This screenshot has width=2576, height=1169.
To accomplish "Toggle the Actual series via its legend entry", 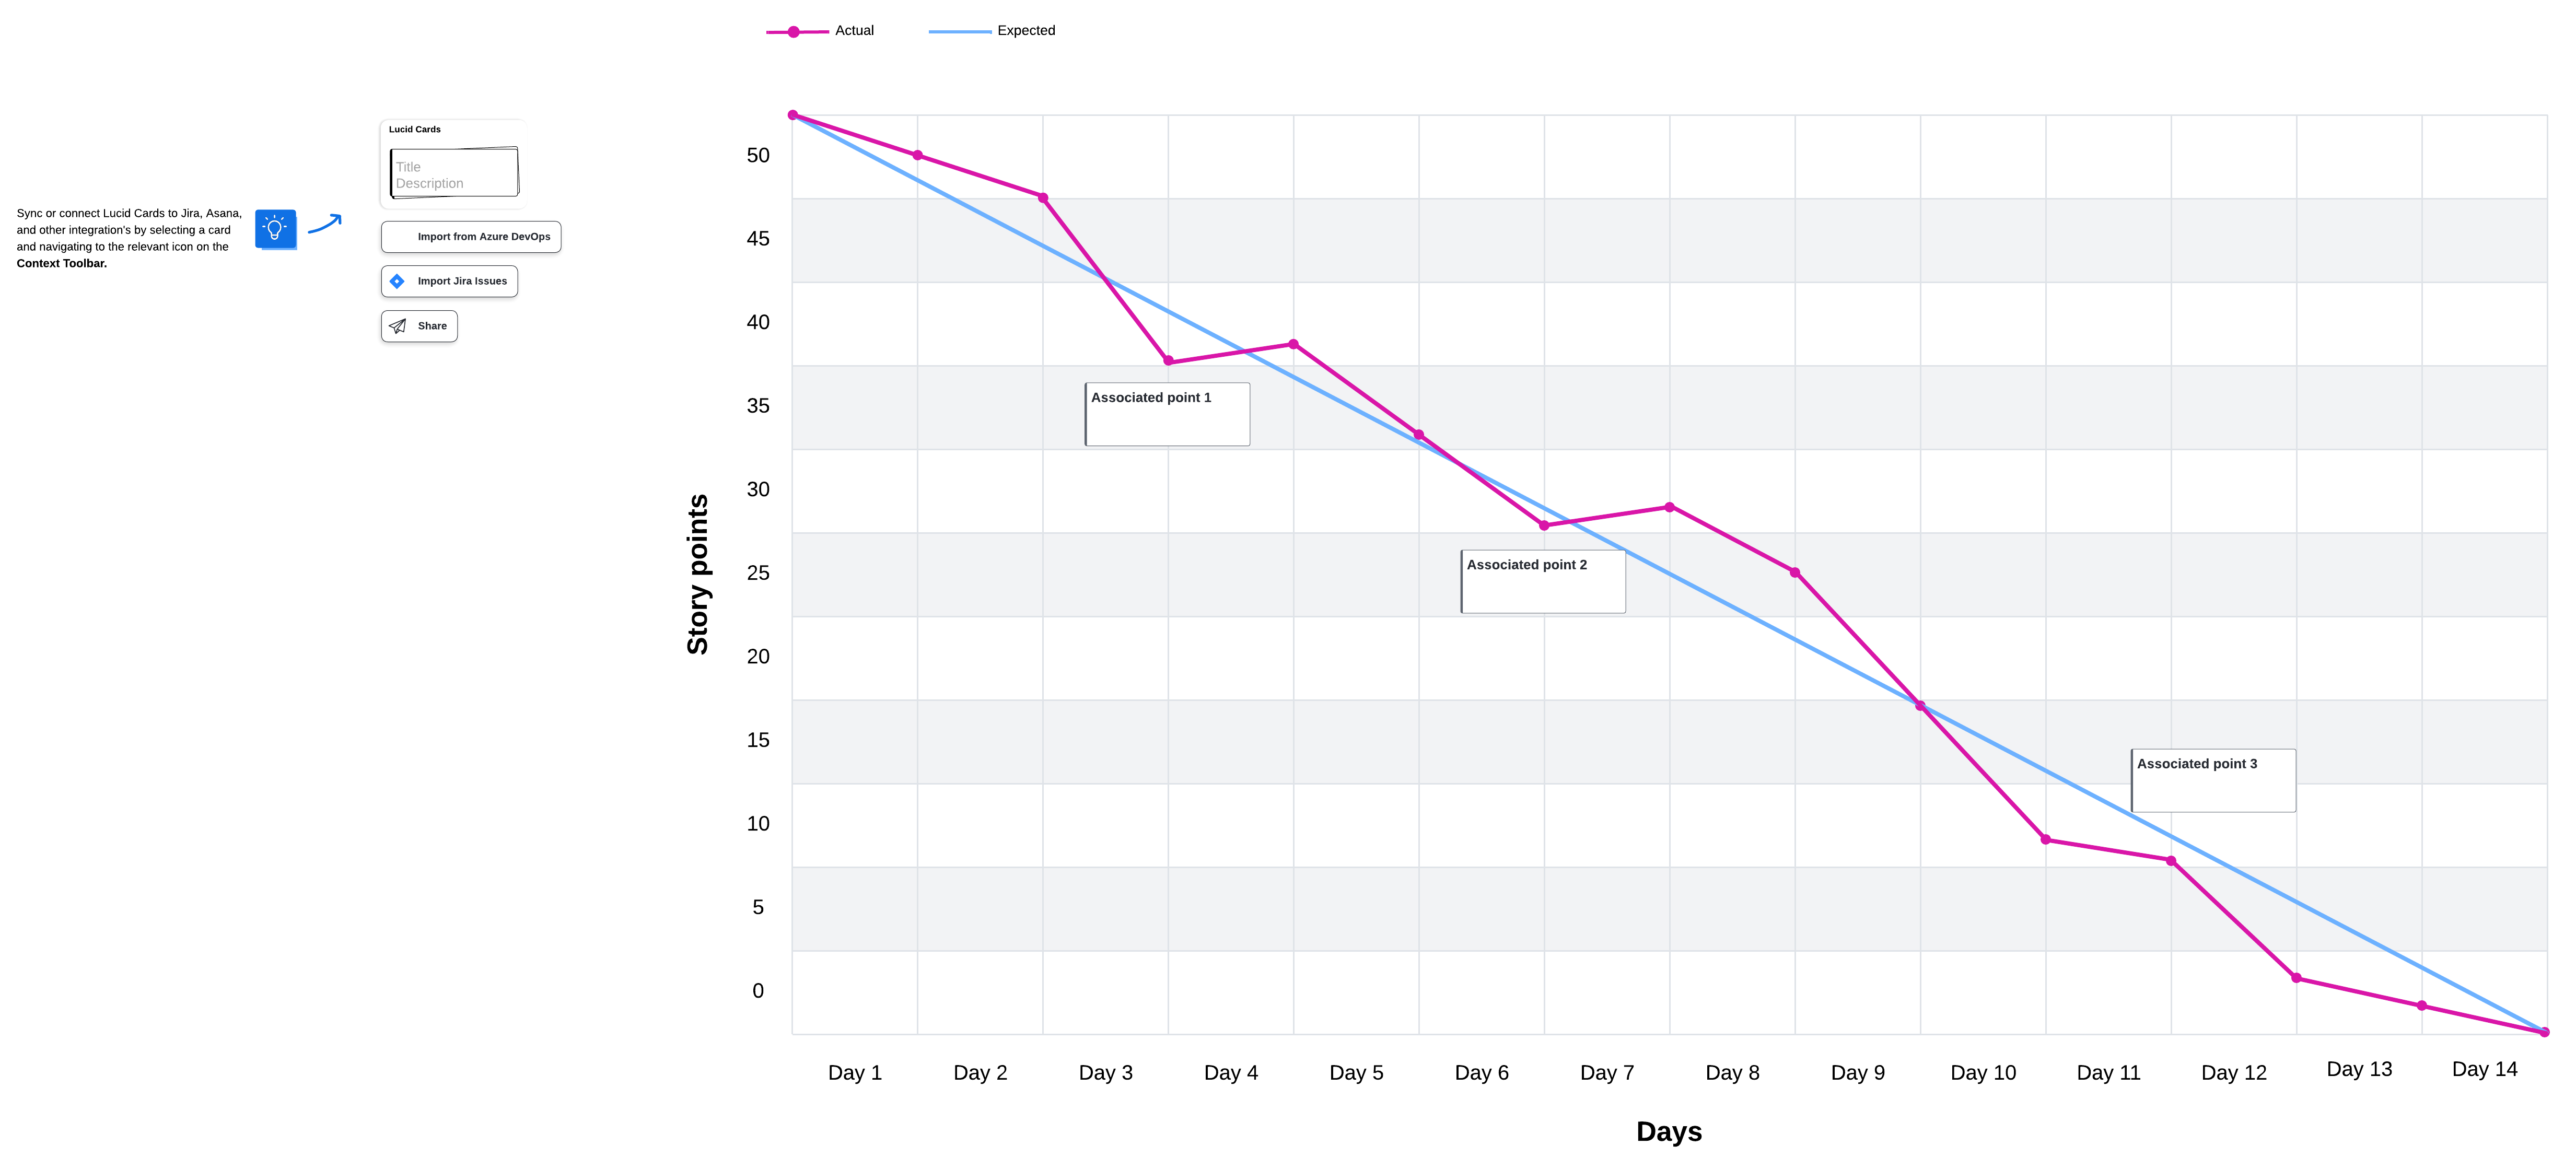I will click(x=854, y=30).
